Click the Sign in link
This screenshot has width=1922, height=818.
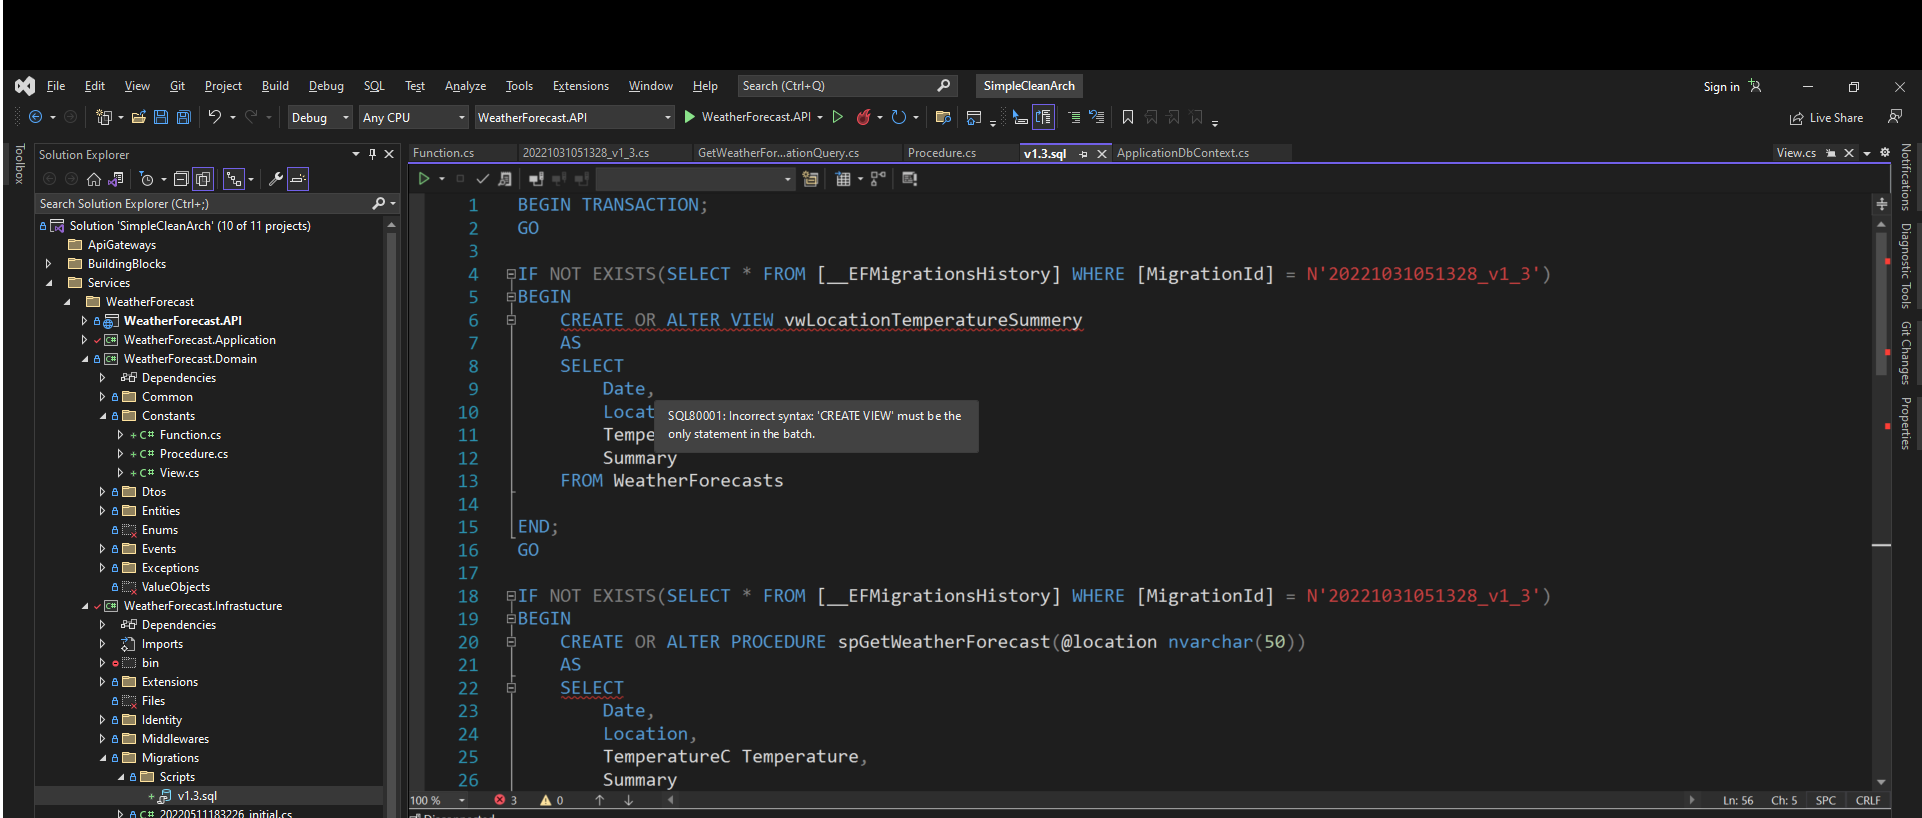(1721, 87)
